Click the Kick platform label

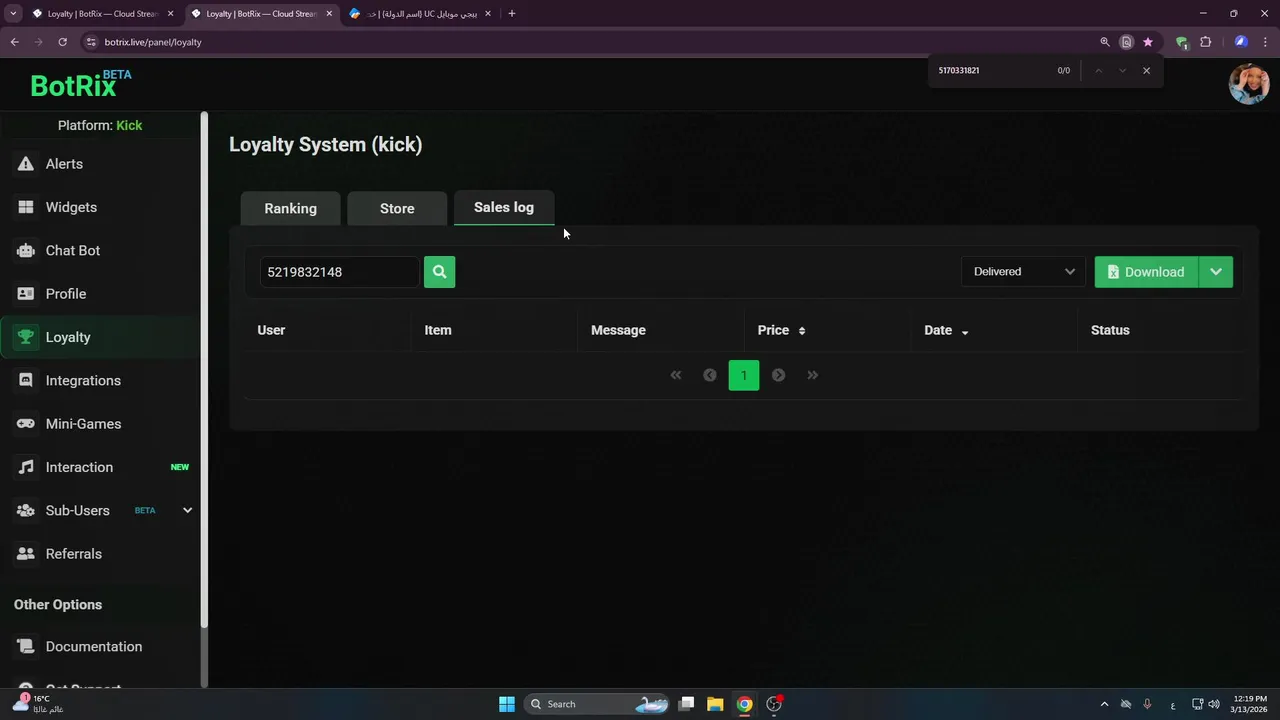pos(129,125)
